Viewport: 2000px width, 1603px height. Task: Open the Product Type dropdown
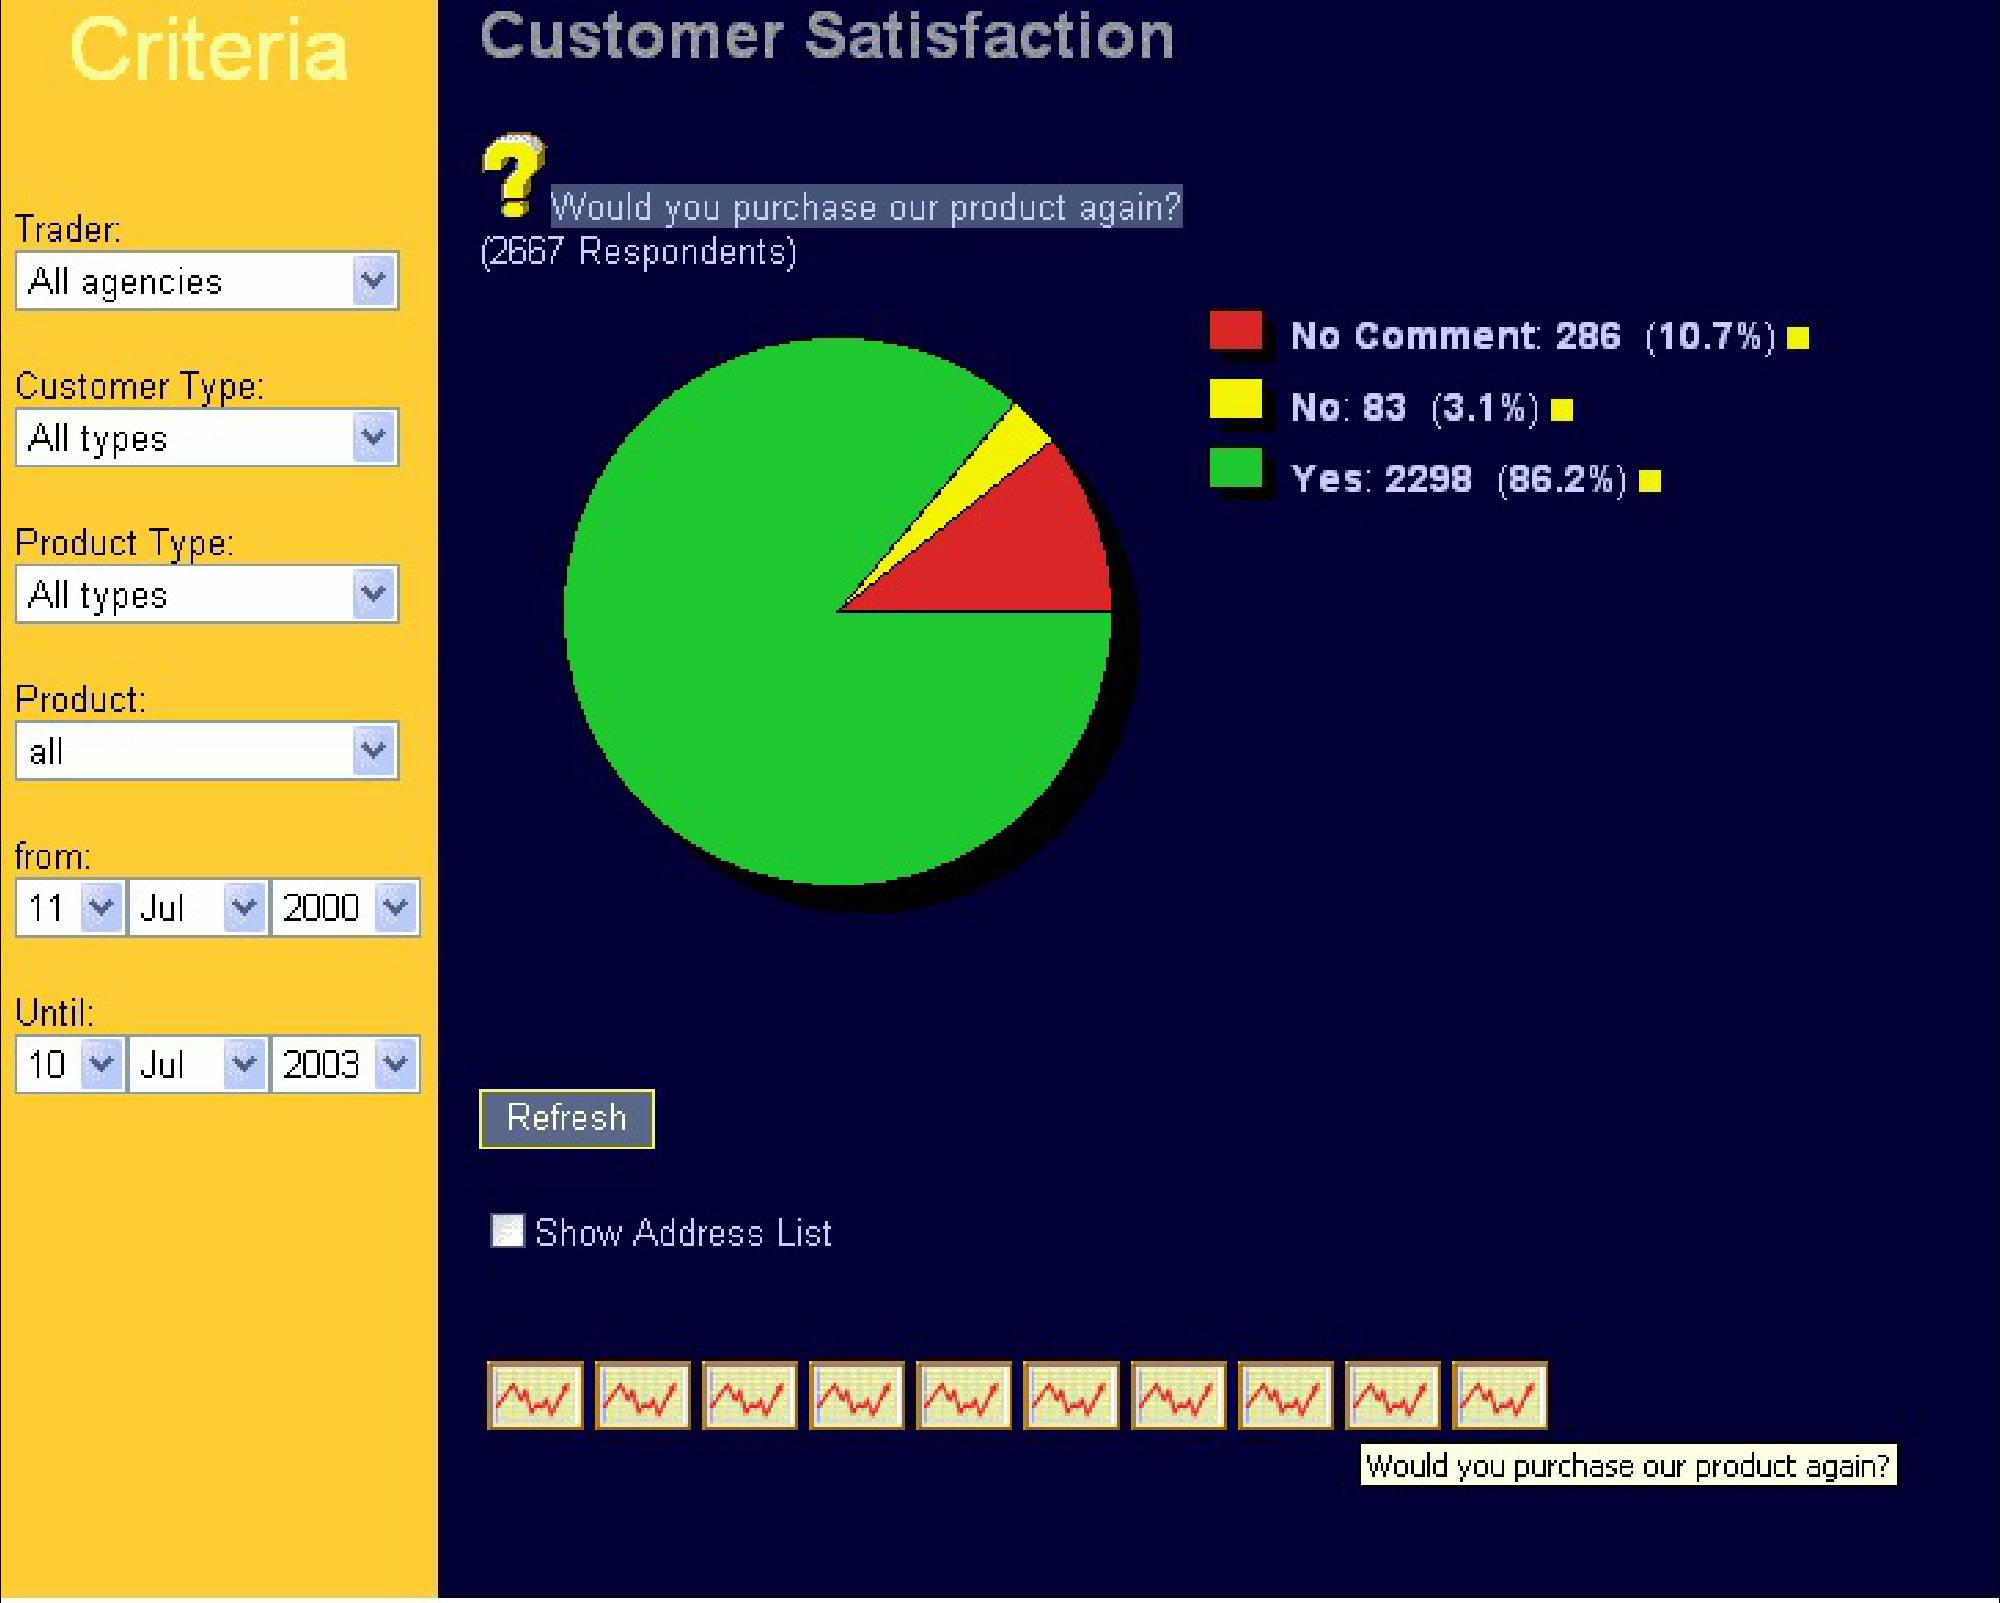373,595
